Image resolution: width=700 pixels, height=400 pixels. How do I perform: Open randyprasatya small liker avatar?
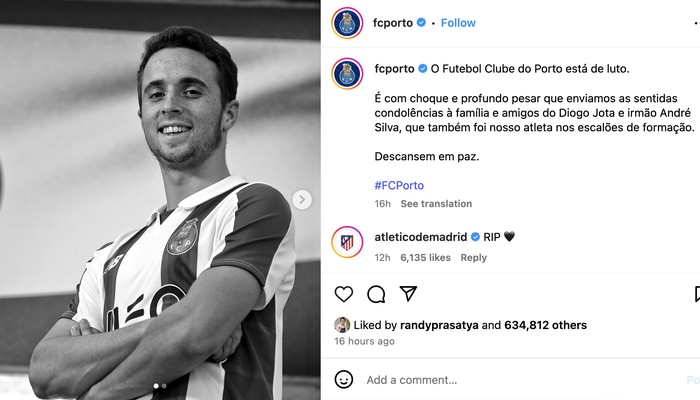click(342, 325)
